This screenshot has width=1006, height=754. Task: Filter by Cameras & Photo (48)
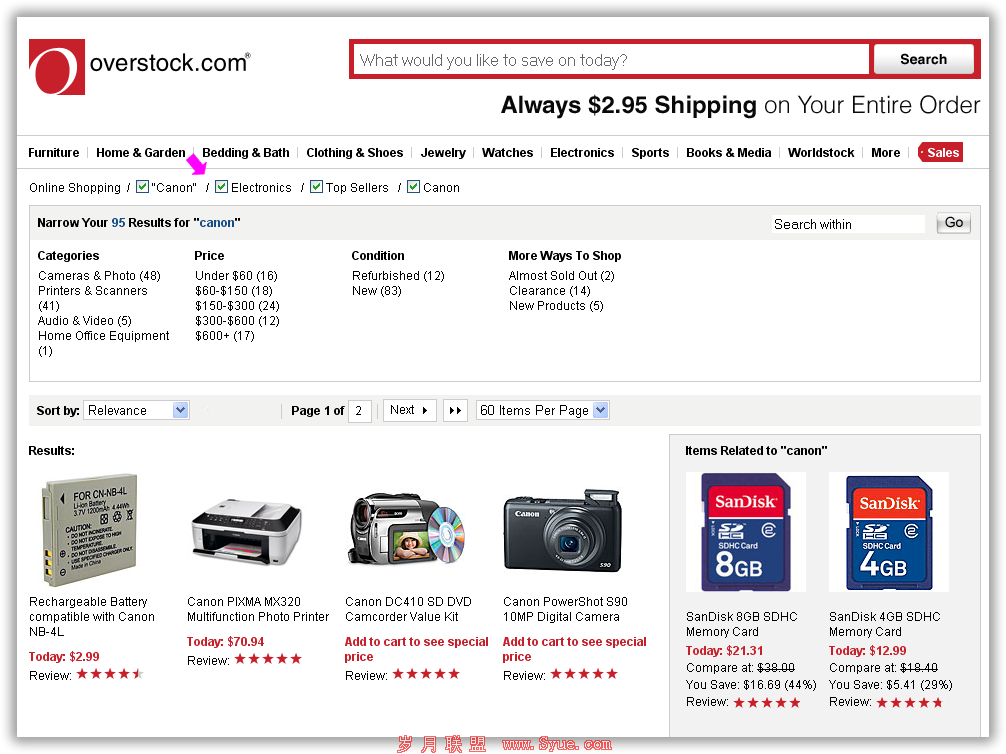pyautogui.click(x=99, y=276)
